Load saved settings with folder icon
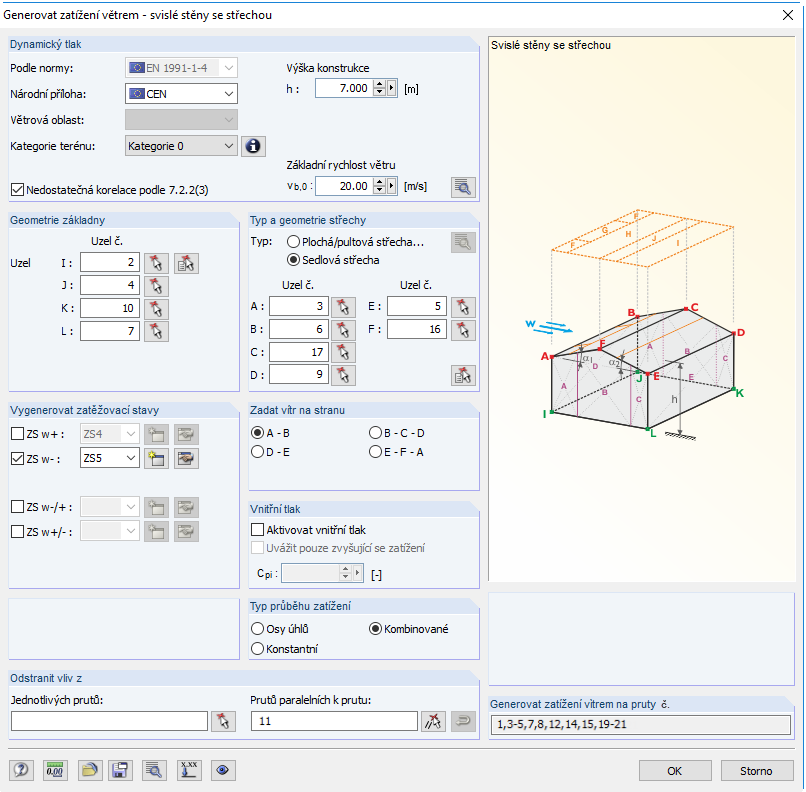The image size is (806, 792). [x=90, y=770]
